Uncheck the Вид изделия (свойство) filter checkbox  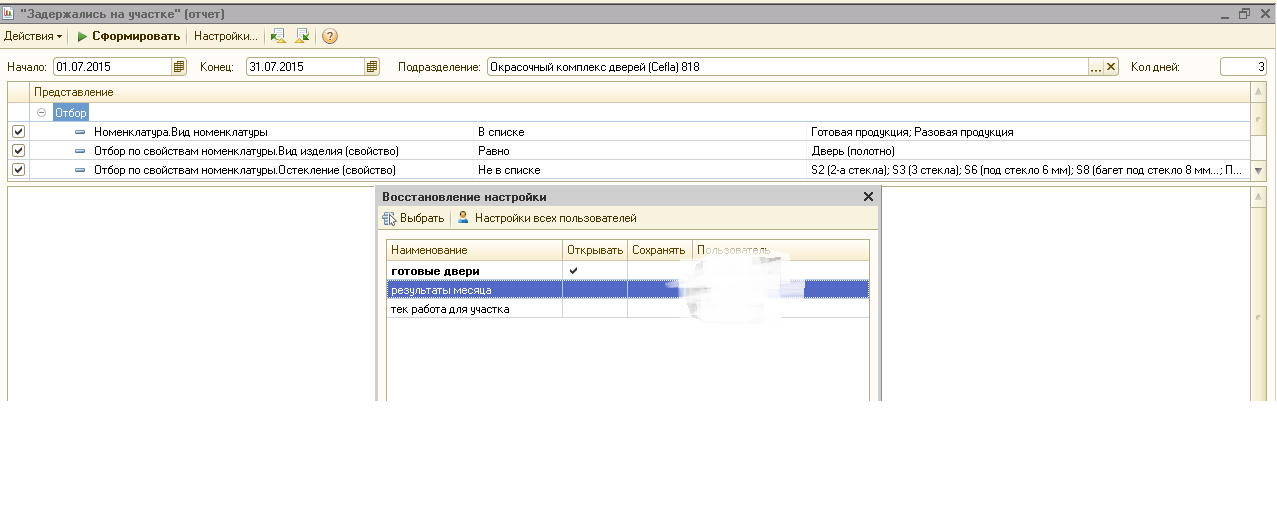point(18,151)
